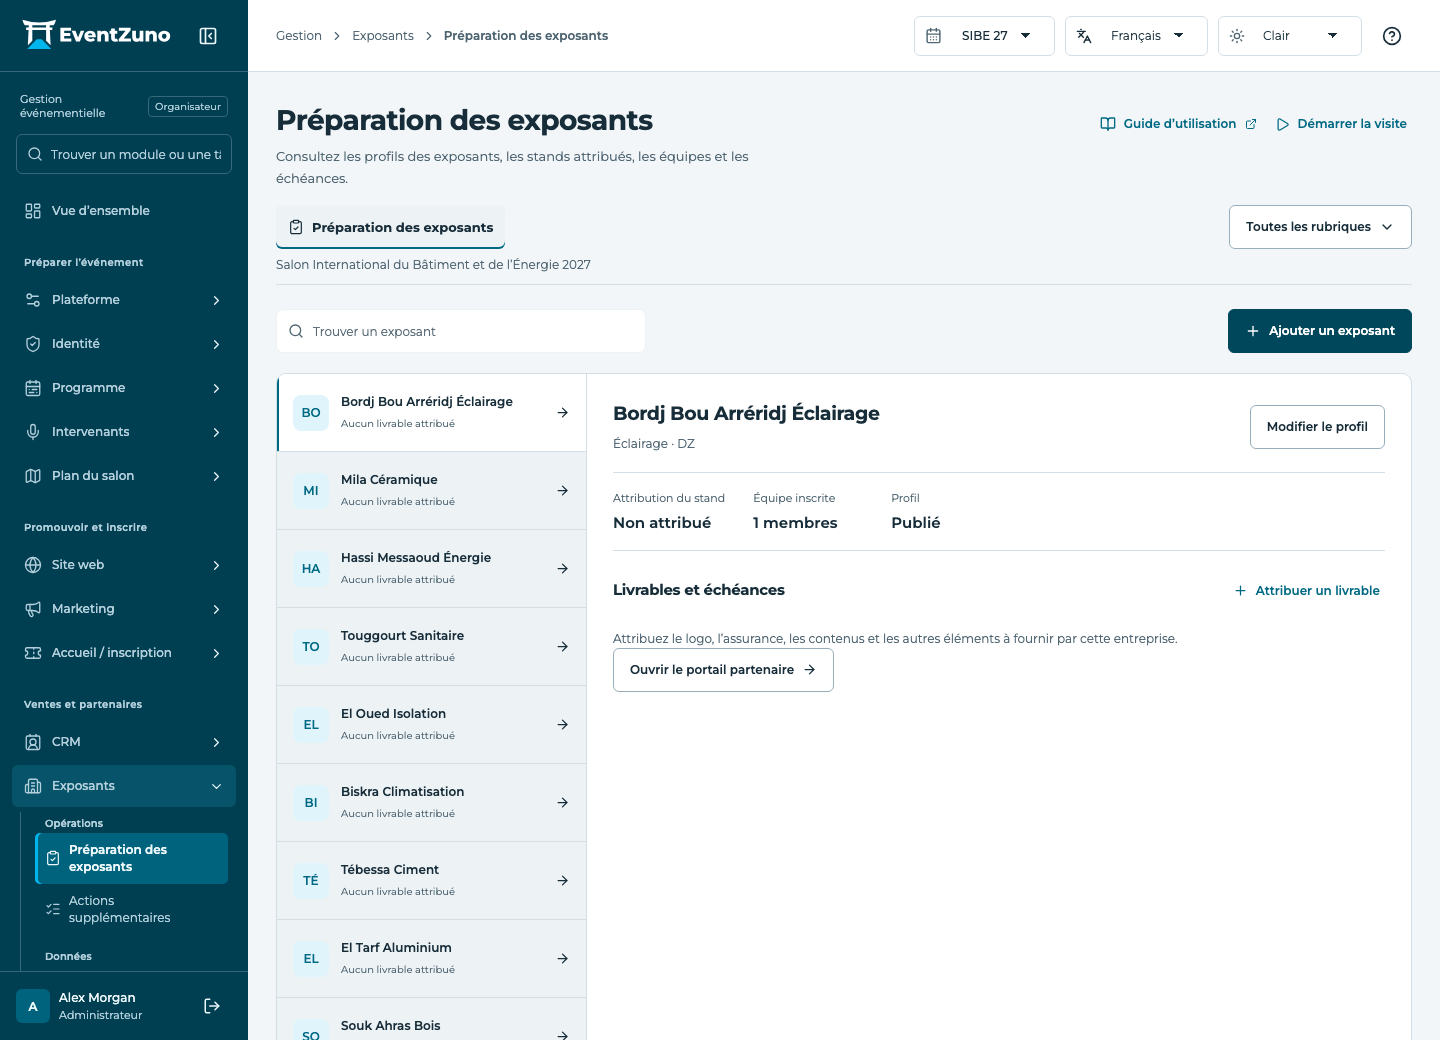Click the TO avatar of Touggourt Sanitaire
The width and height of the screenshot is (1440, 1040).
[x=311, y=647]
